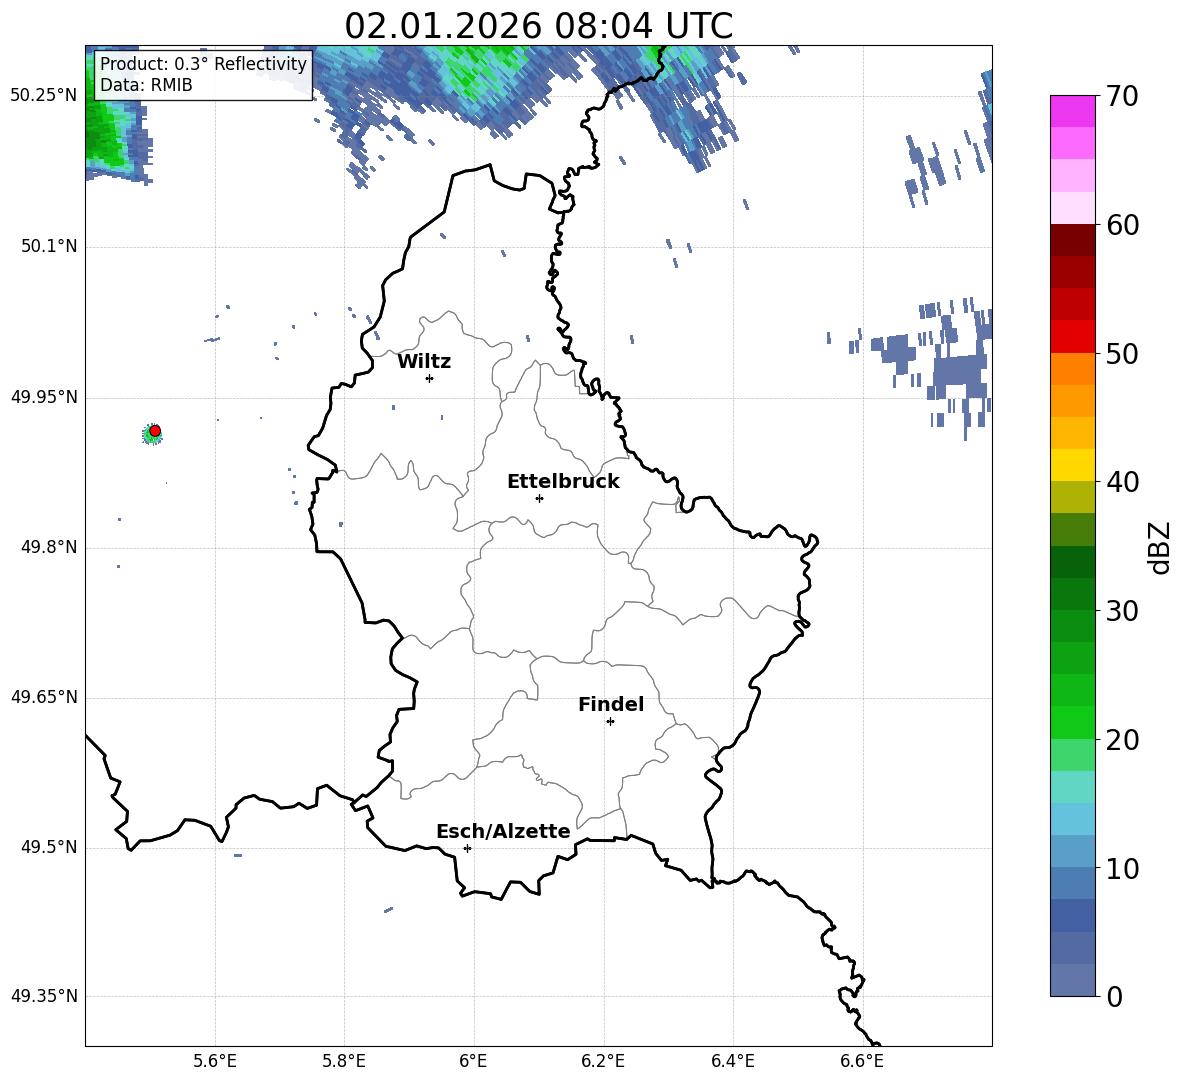Click the Findel location cross marker
This screenshot has width=1184, height=1081.
611,722
